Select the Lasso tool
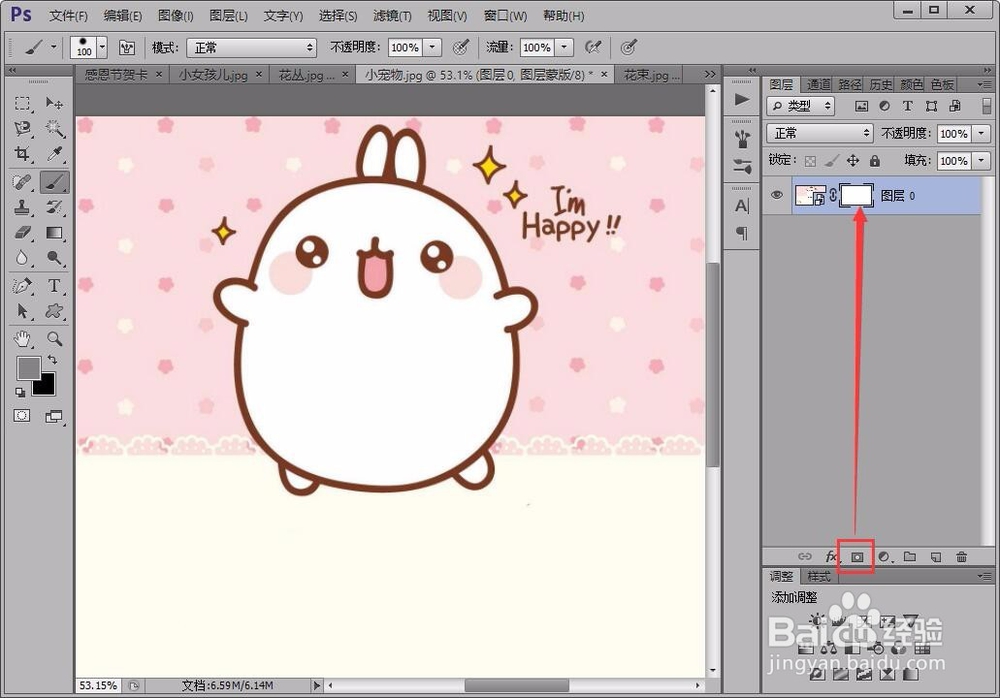Screen dimensions: 1000x698 (x=22, y=129)
